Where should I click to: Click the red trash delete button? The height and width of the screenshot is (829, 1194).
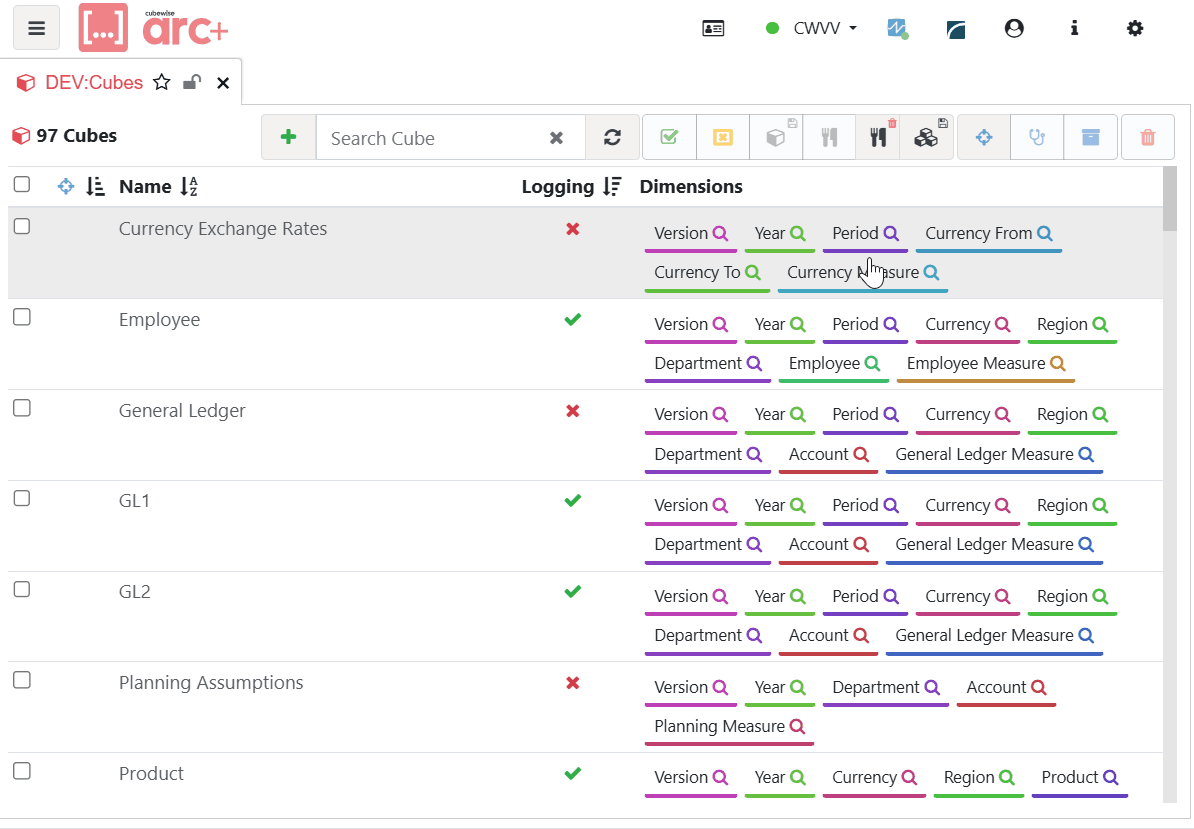coord(1147,138)
